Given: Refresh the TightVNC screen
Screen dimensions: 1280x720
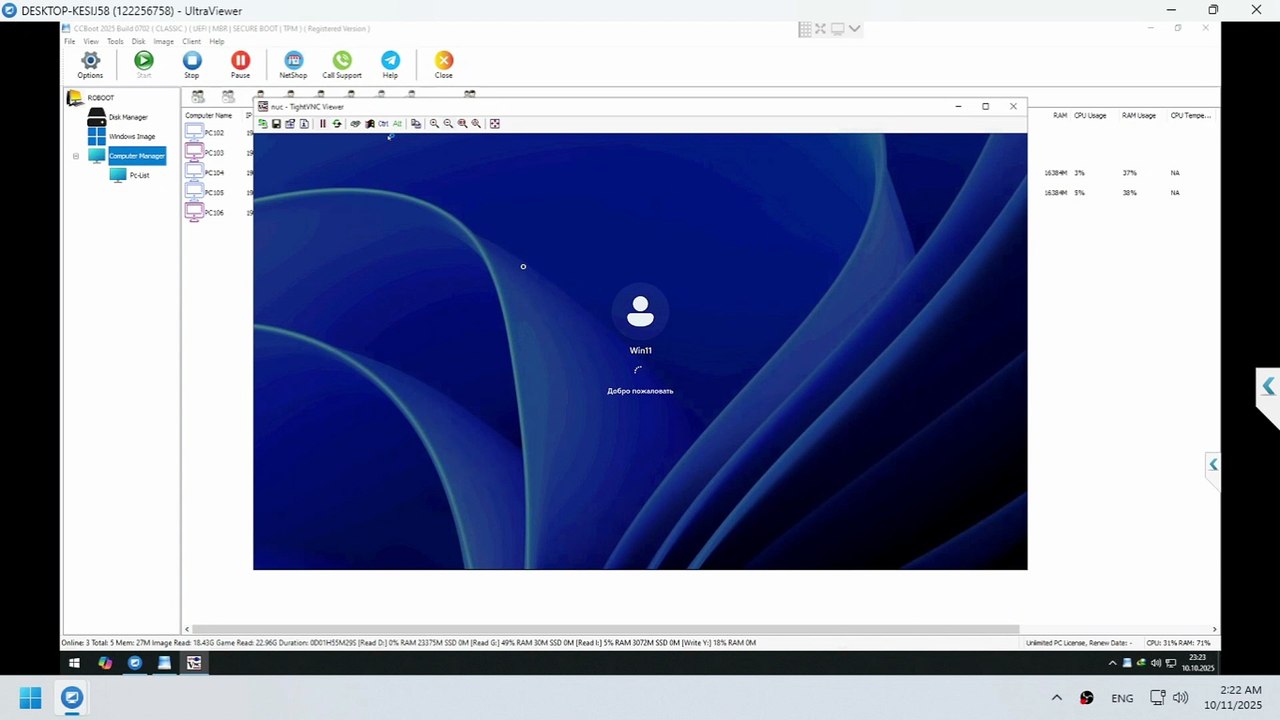Looking at the screenshot, I should point(336,124).
